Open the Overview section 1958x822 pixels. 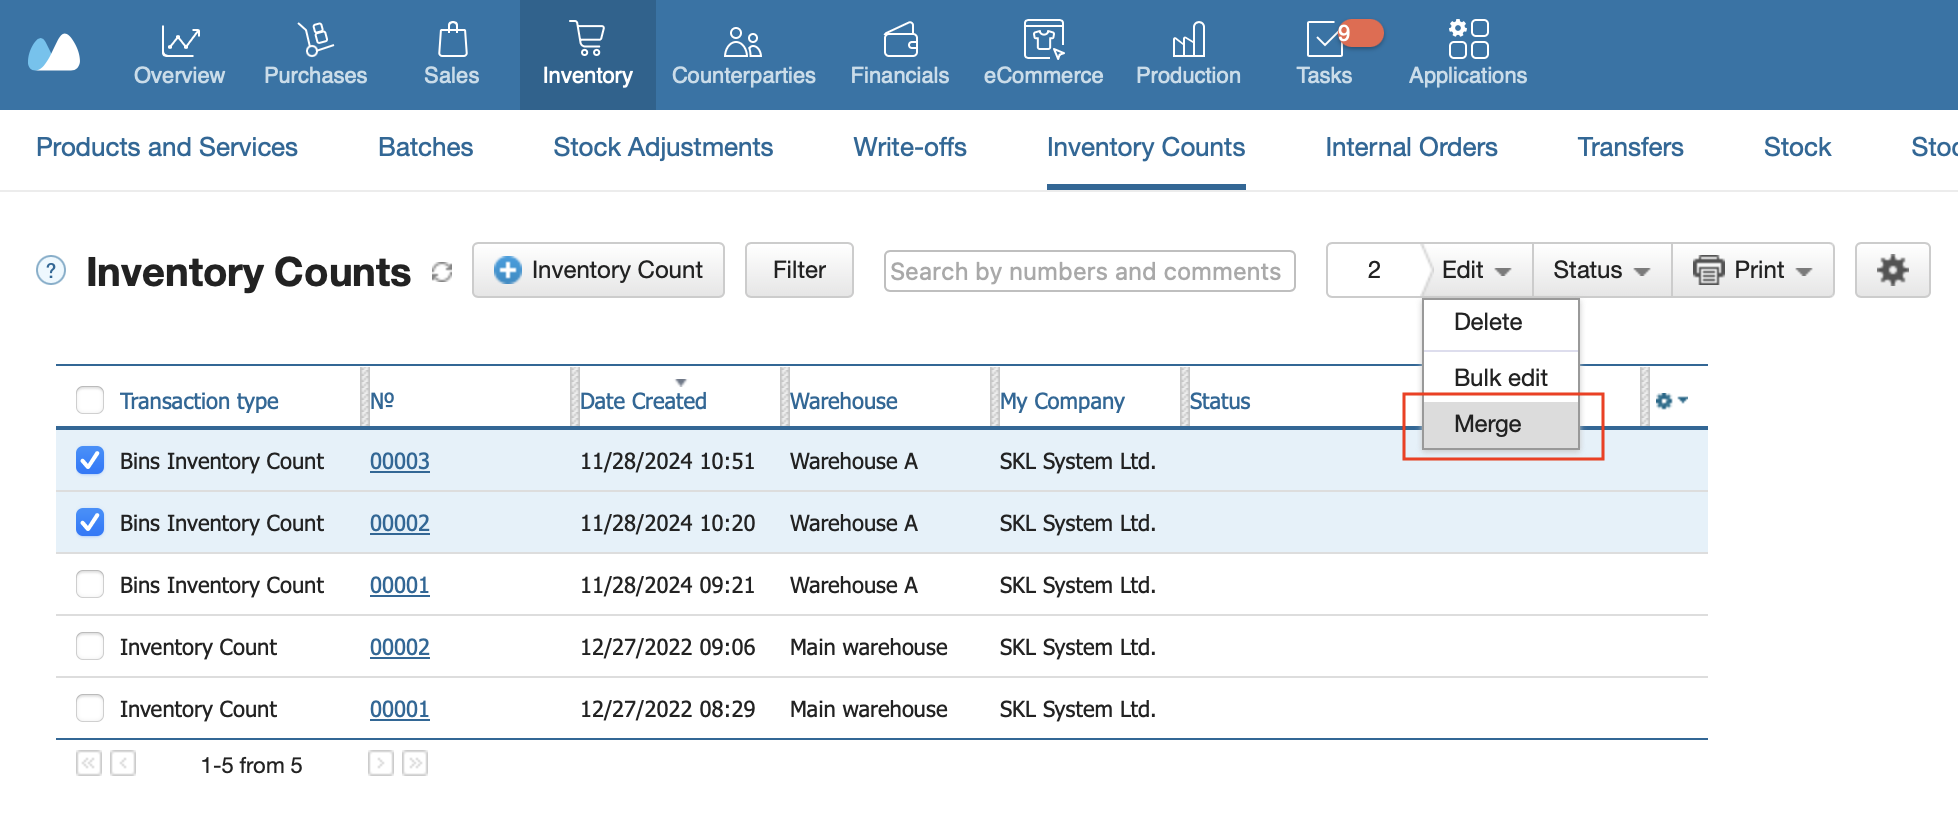pos(180,55)
